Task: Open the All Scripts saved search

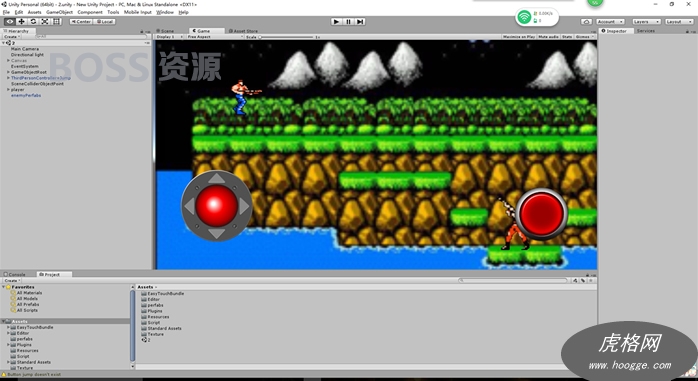Action: (x=24, y=310)
